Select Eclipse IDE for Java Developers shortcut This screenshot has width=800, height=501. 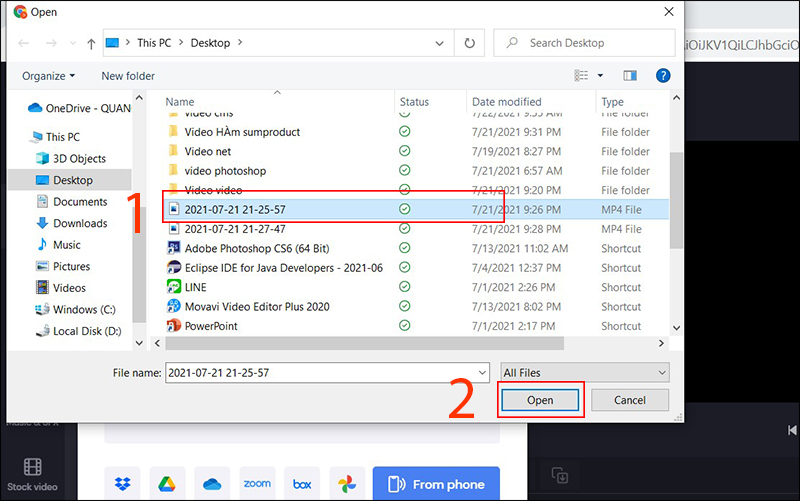[283, 268]
